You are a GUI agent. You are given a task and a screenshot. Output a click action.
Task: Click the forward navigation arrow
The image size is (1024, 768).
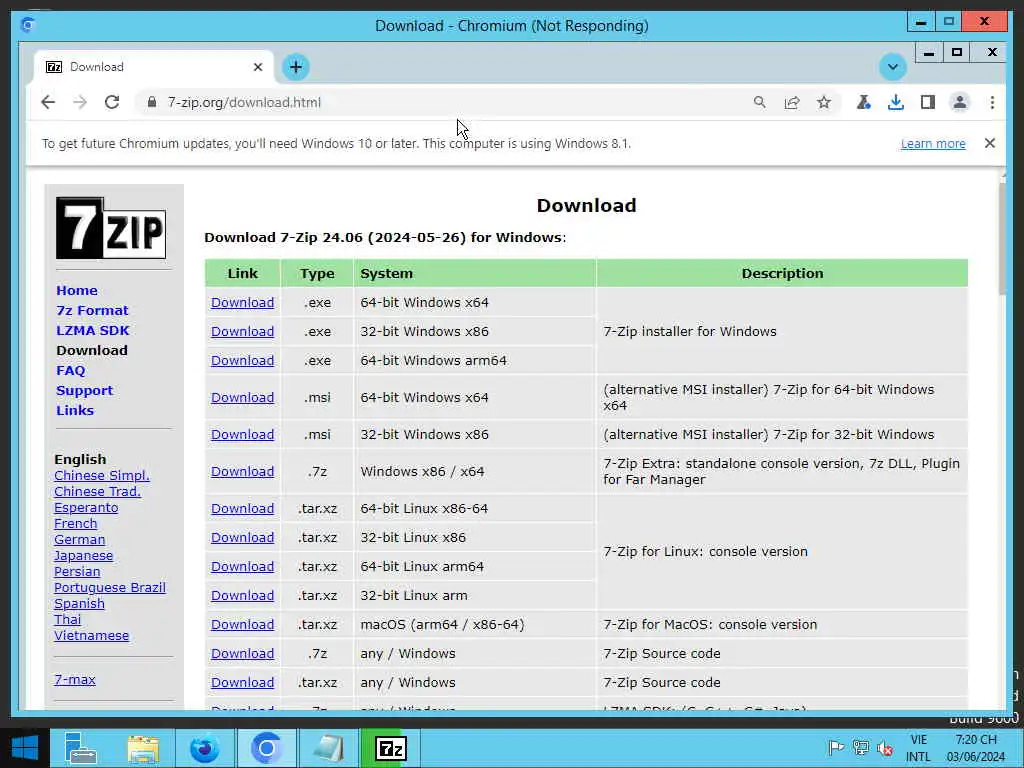tap(80, 103)
